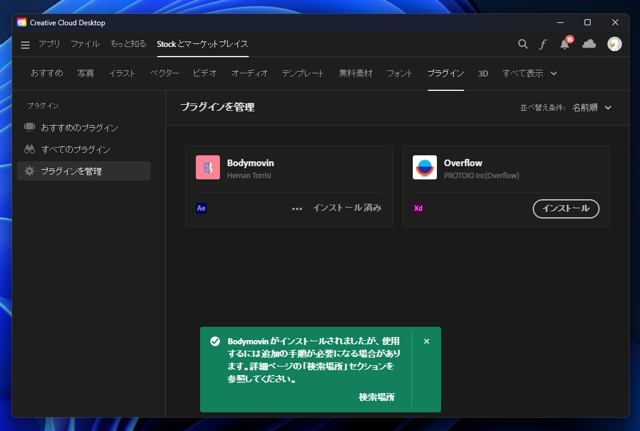Open the オーディオ category tab
Viewport: 640px width, 431px height.
point(249,73)
